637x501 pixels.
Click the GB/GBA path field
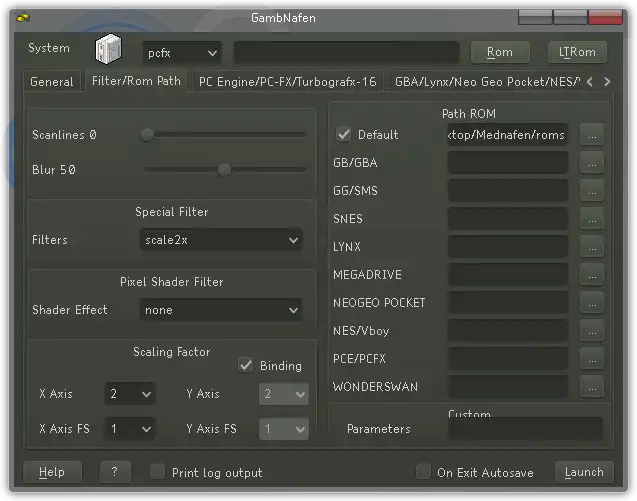[507, 163]
